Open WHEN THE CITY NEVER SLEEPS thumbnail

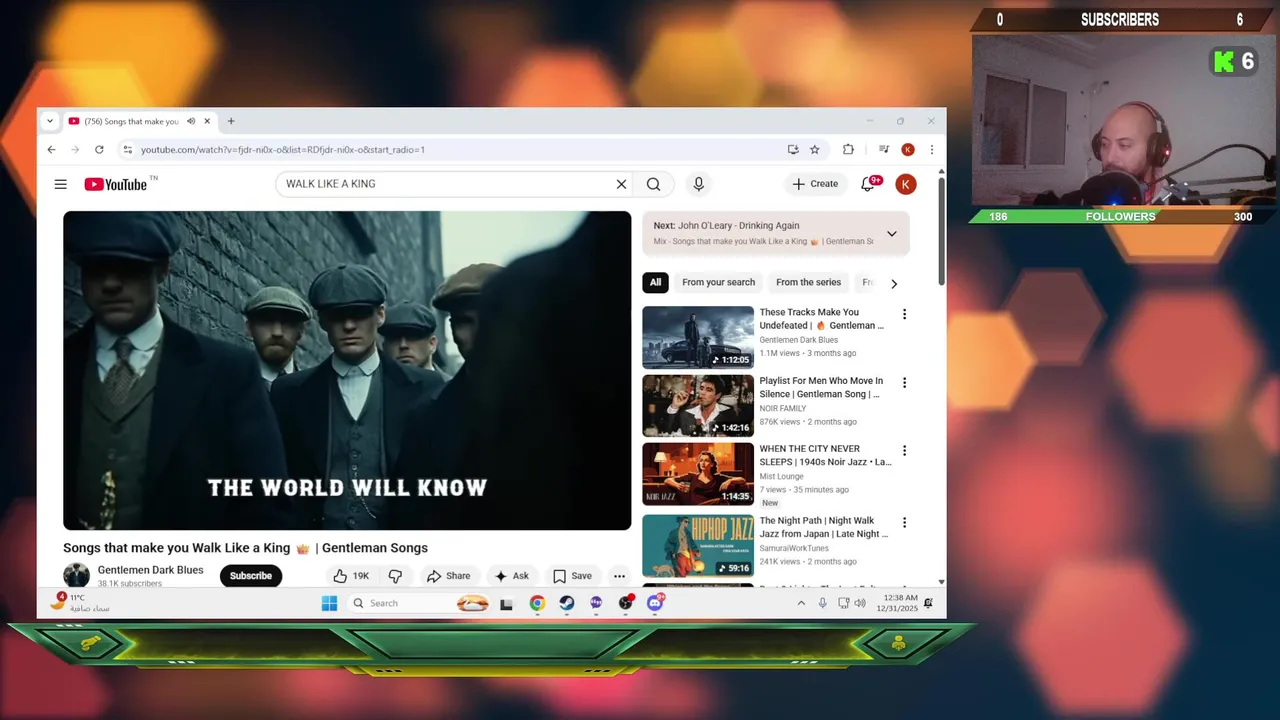(x=698, y=474)
